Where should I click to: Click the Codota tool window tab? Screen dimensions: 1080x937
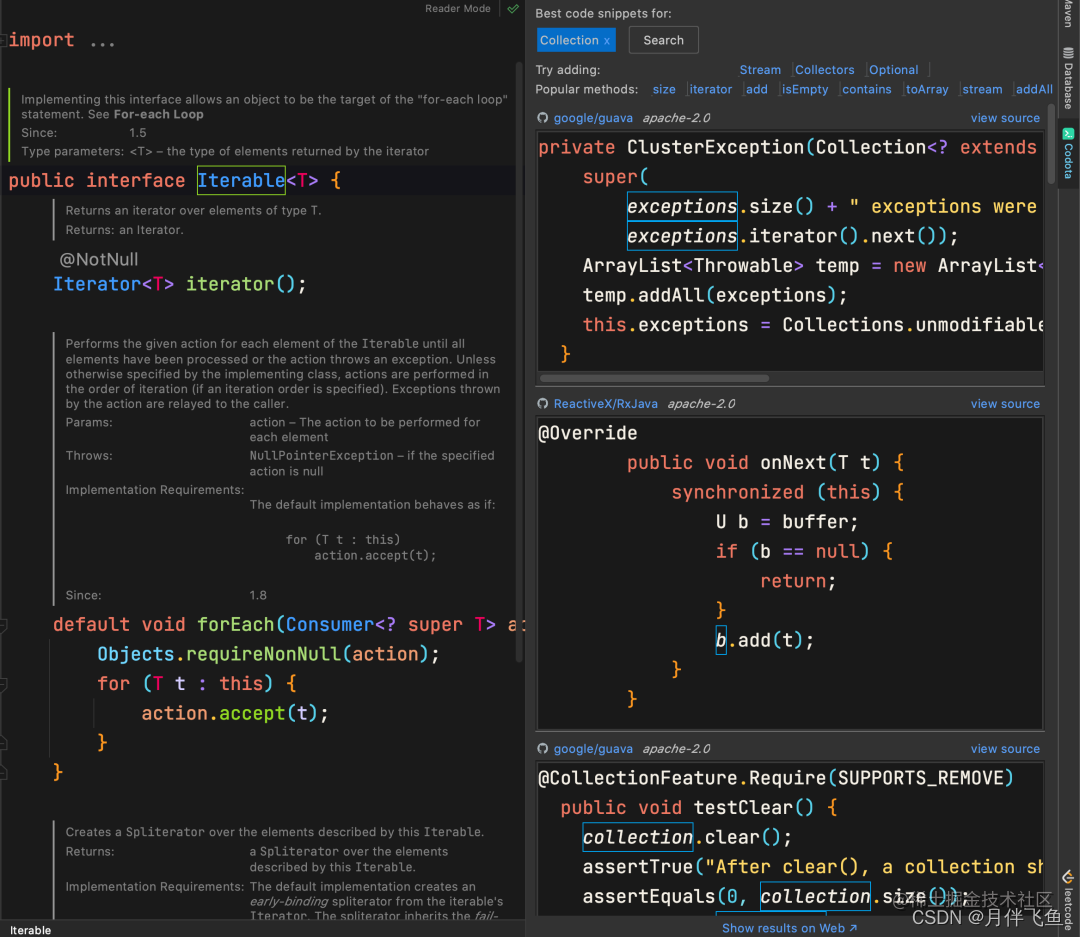point(1068,153)
